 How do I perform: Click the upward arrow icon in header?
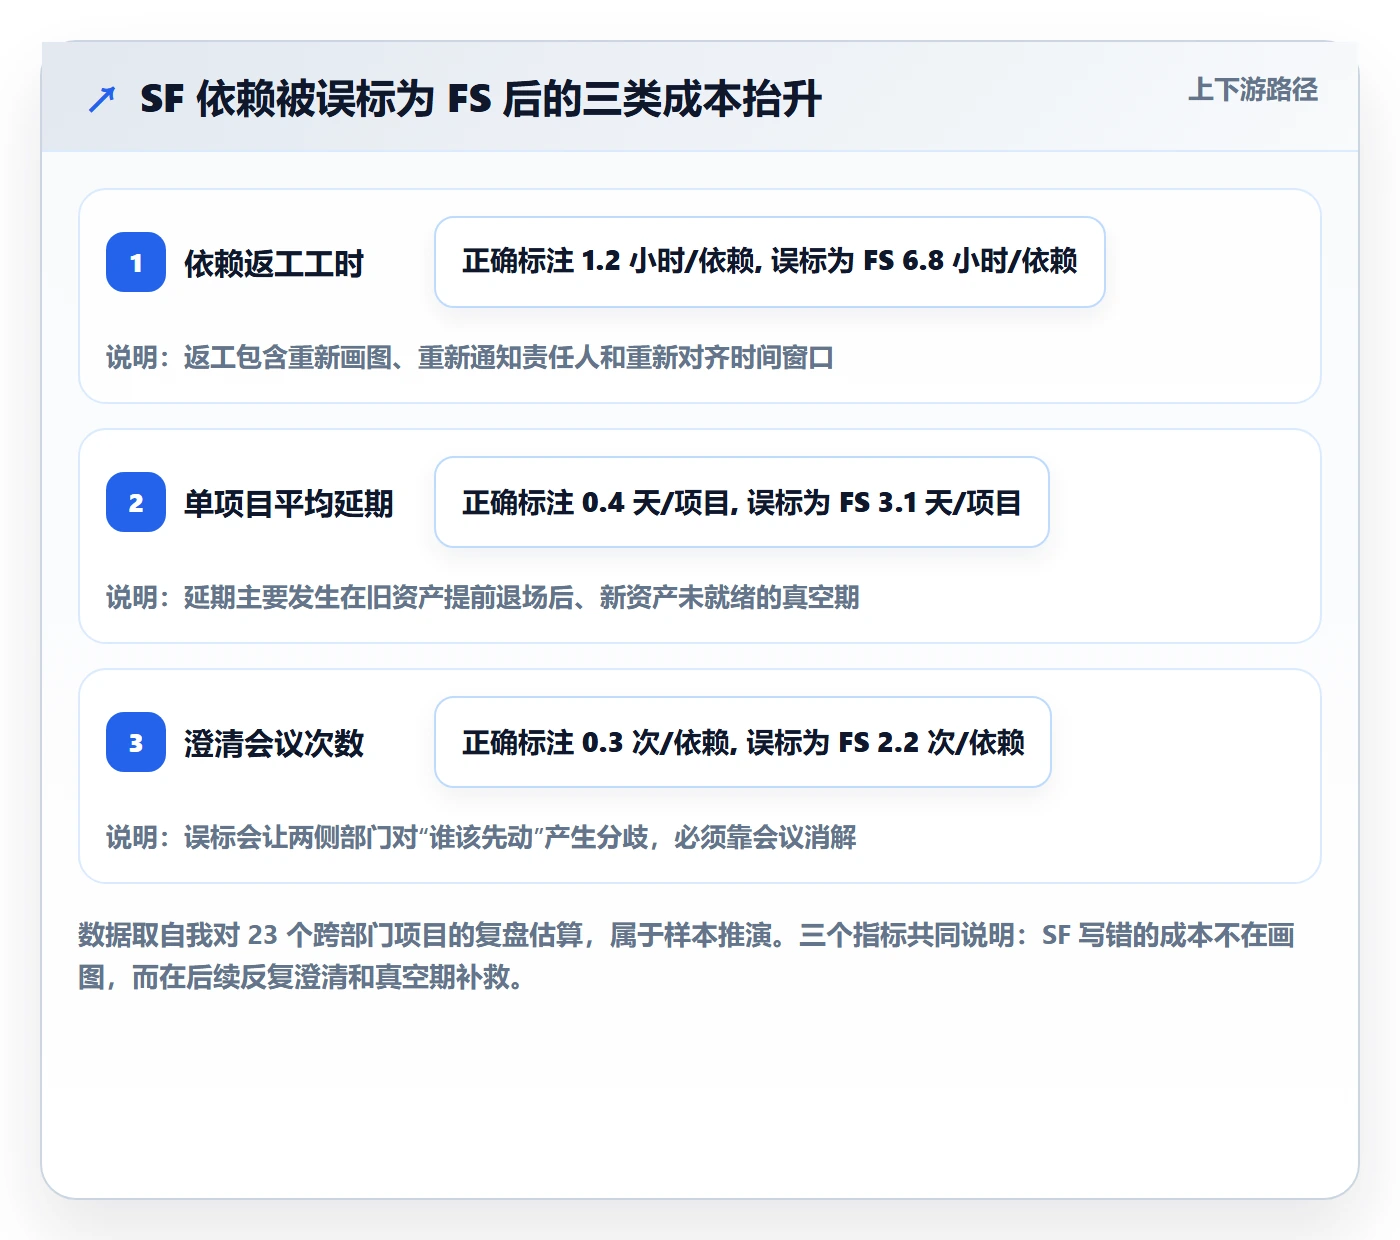[102, 99]
